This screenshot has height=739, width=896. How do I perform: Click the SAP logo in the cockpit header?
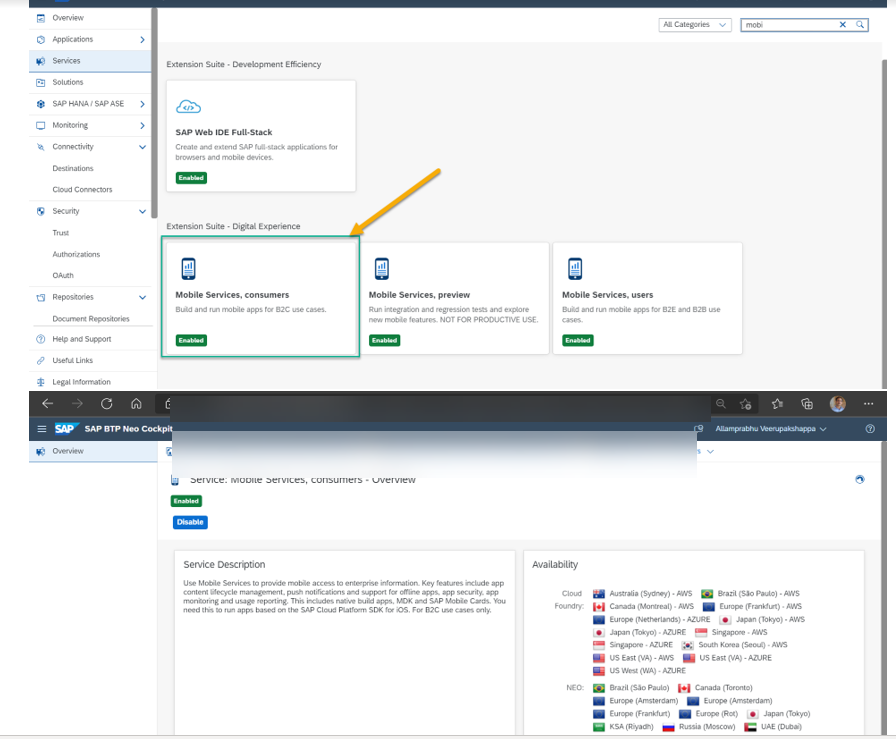(65, 429)
